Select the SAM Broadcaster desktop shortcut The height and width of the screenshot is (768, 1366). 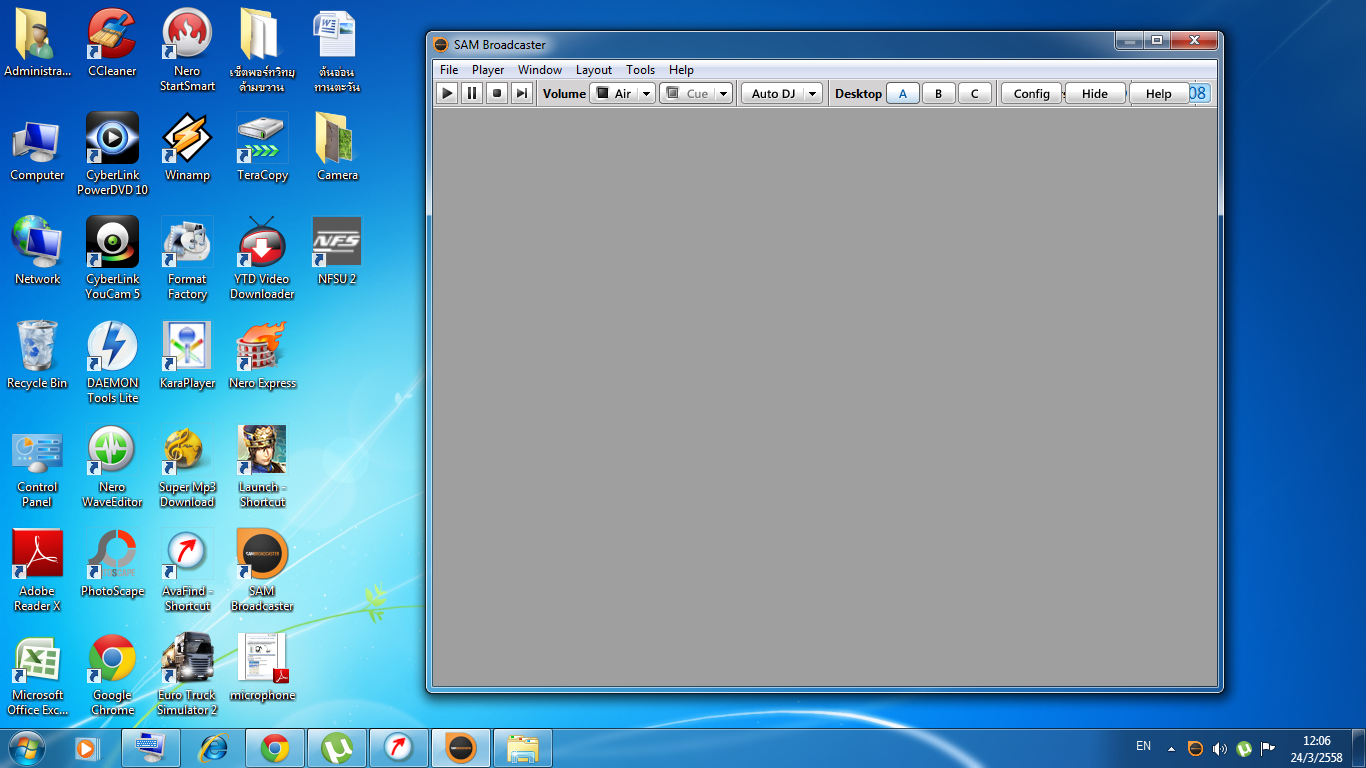point(262,570)
